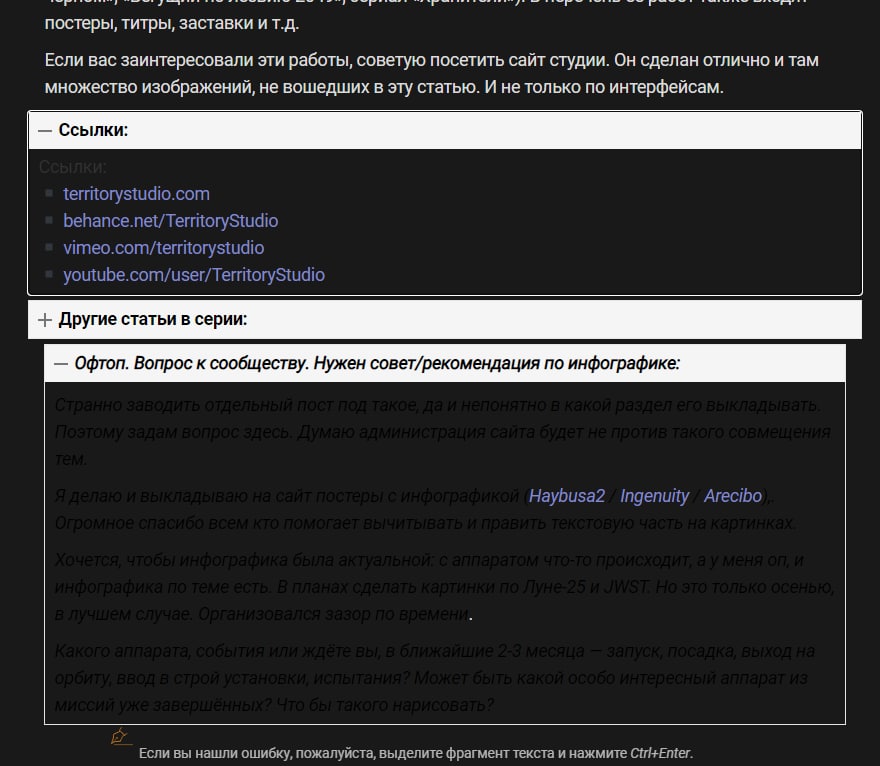Click the paragraph starting 'Странно заводить отдельный пост'
Screen dimensions: 880x766
(442, 432)
